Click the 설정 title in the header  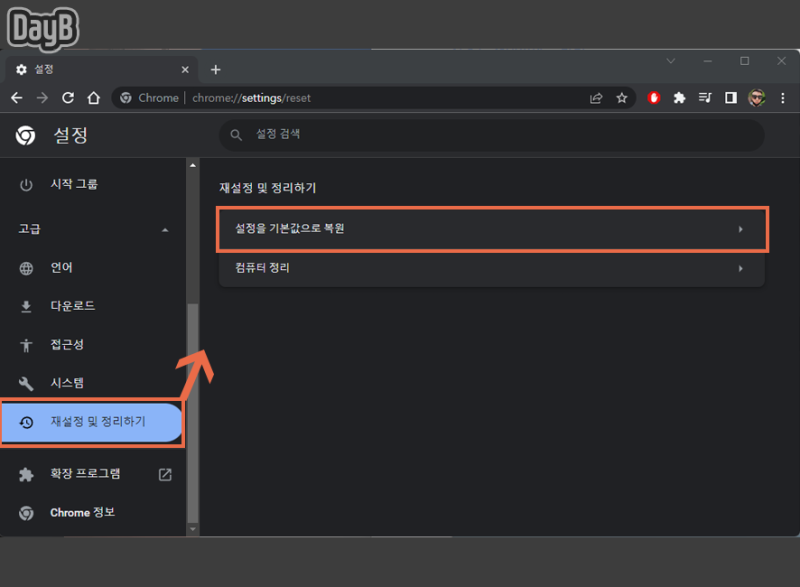pyautogui.click(x=71, y=136)
